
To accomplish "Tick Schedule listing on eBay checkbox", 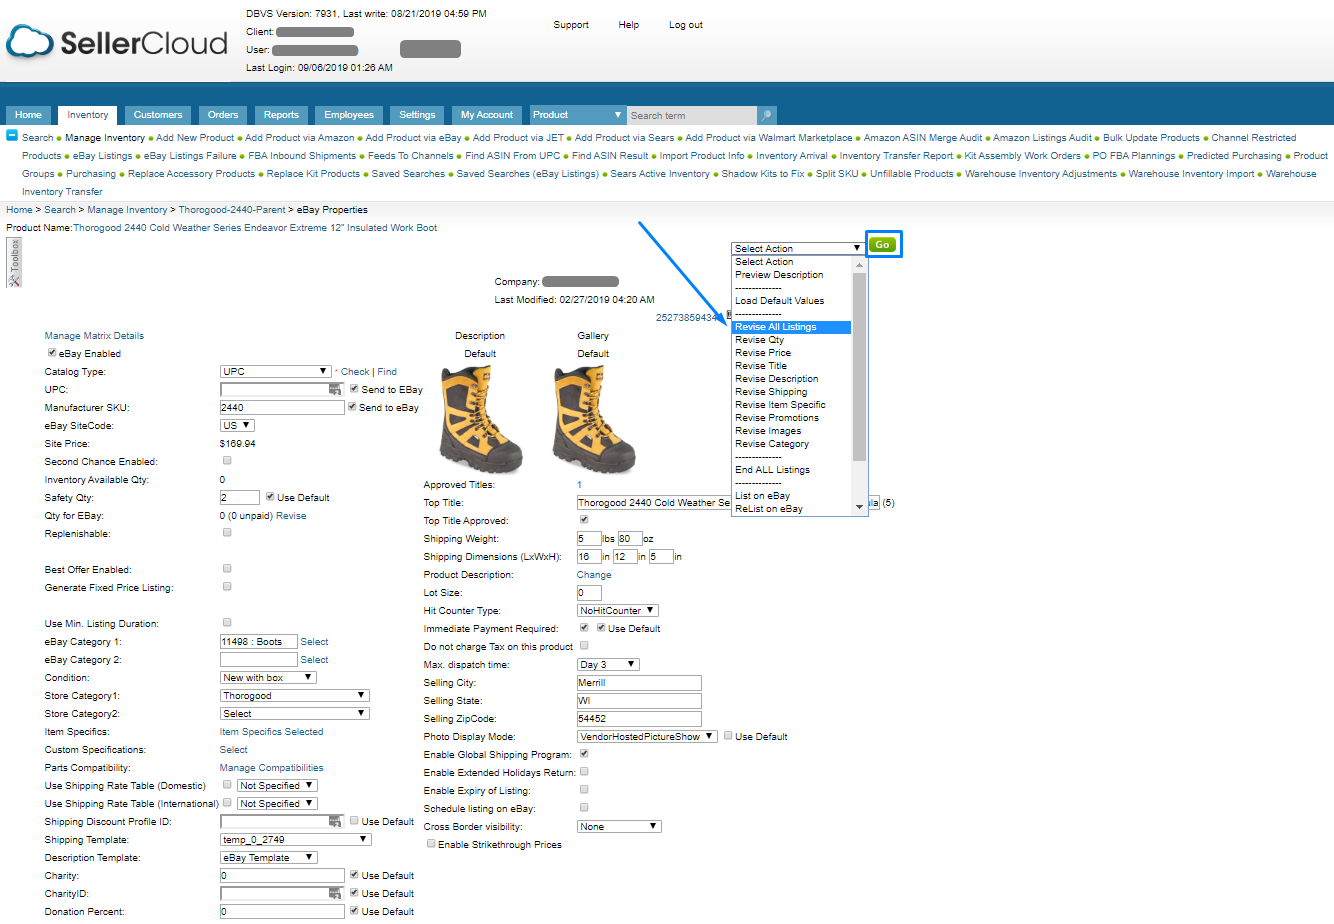I will (584, 808).
